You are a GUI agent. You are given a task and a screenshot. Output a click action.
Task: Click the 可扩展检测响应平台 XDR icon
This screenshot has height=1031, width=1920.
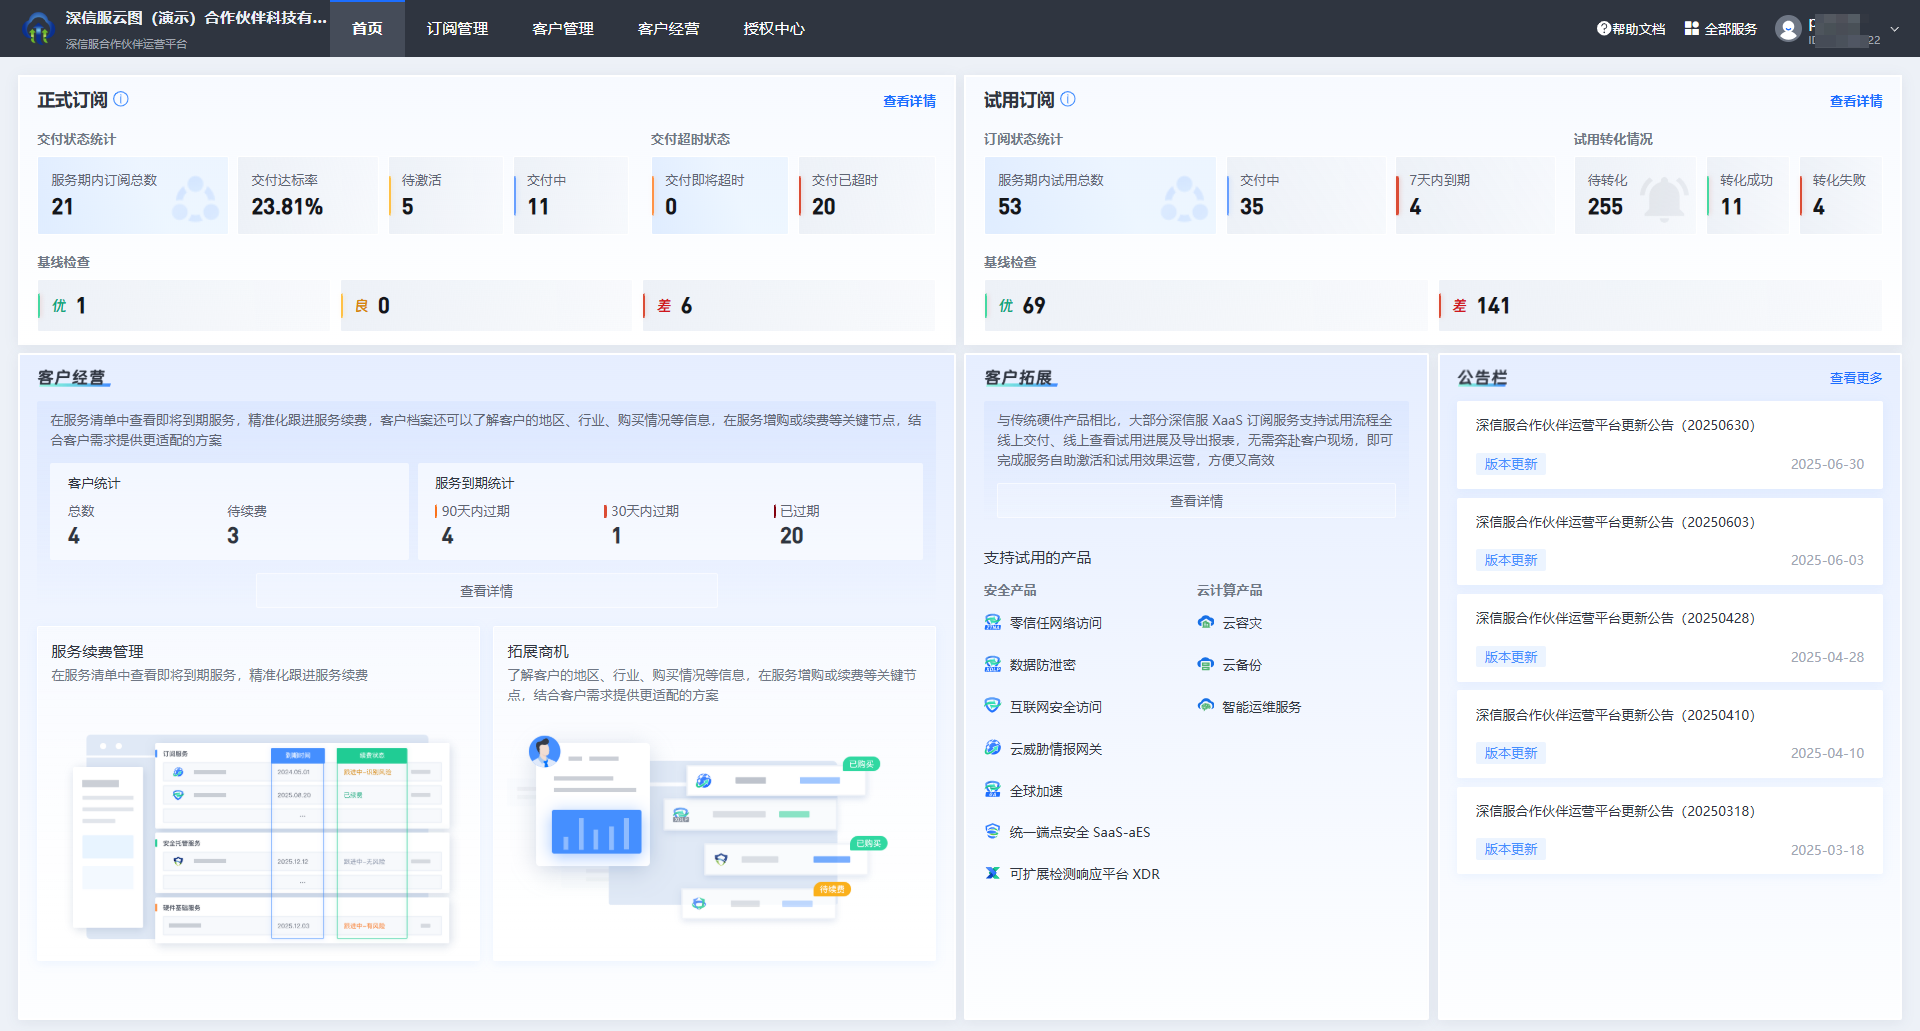(x=992, y=874)
